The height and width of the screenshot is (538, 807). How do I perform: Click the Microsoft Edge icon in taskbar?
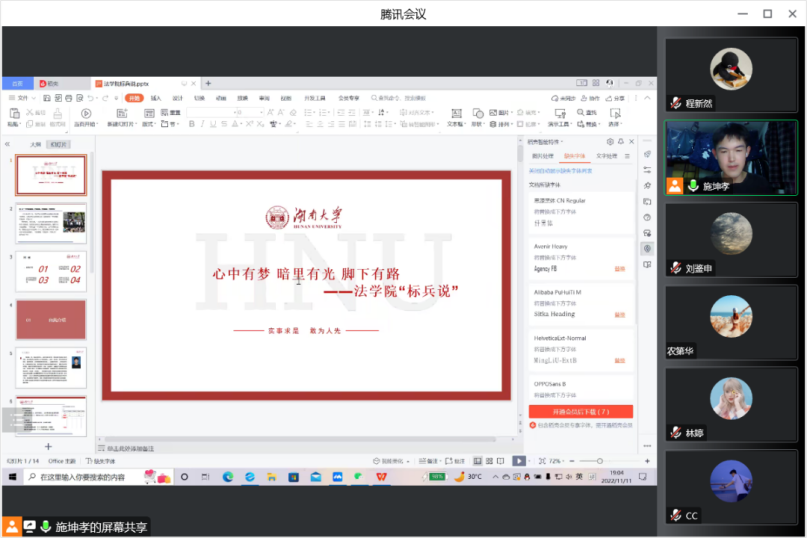click(228, 477)
